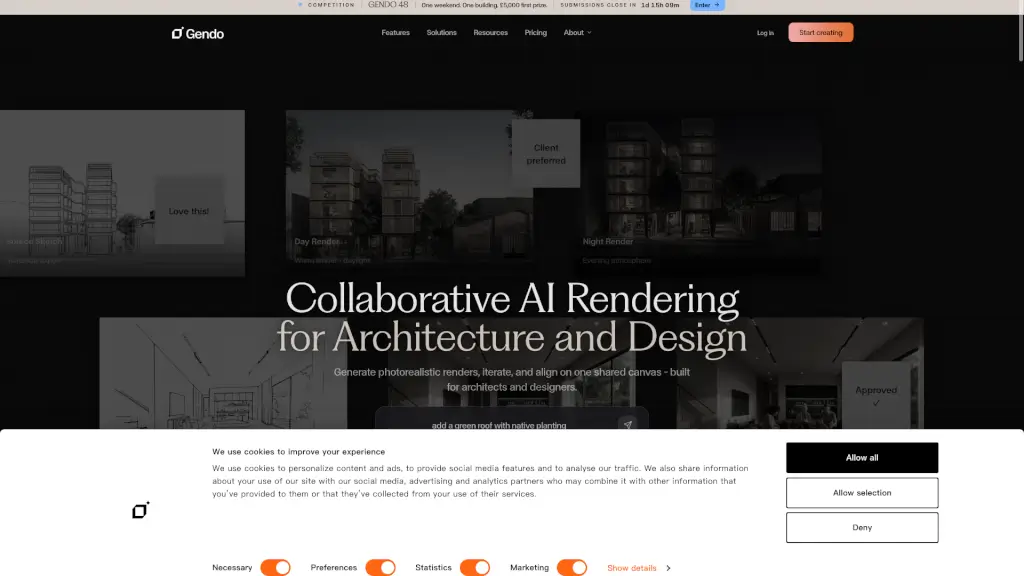Click the Enter button in the competition banner

[x=707, y=5]
